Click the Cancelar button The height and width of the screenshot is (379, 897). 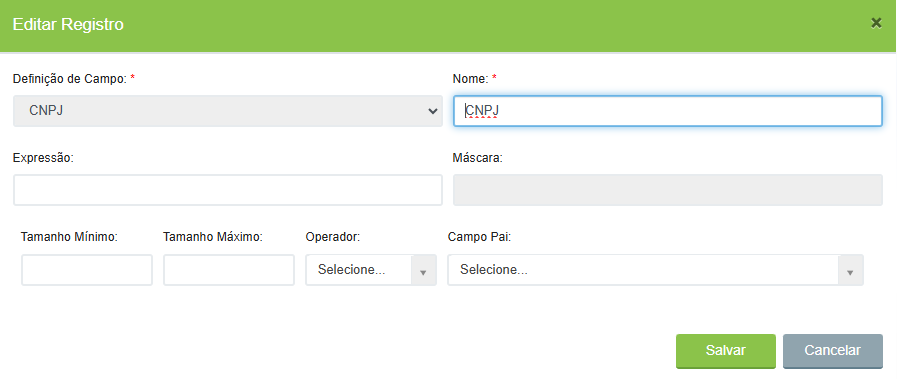pos(832,350)
